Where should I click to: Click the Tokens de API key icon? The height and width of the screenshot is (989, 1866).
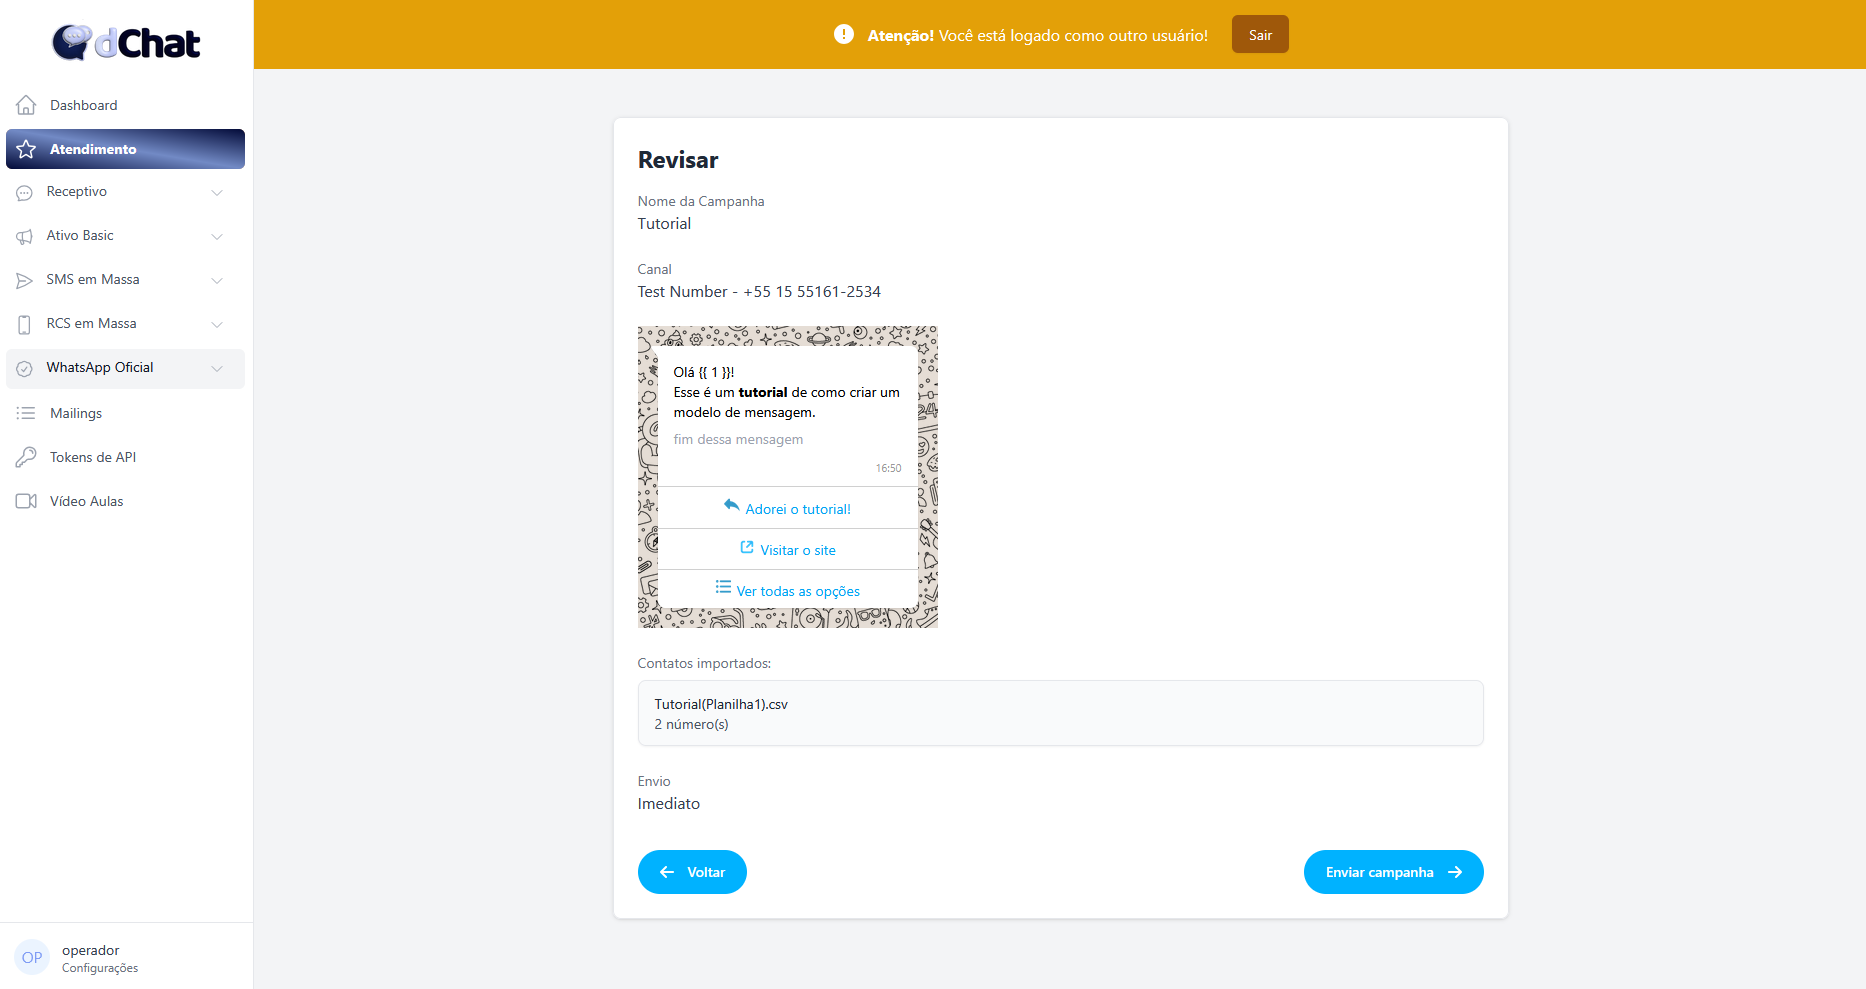coord(26,457)
